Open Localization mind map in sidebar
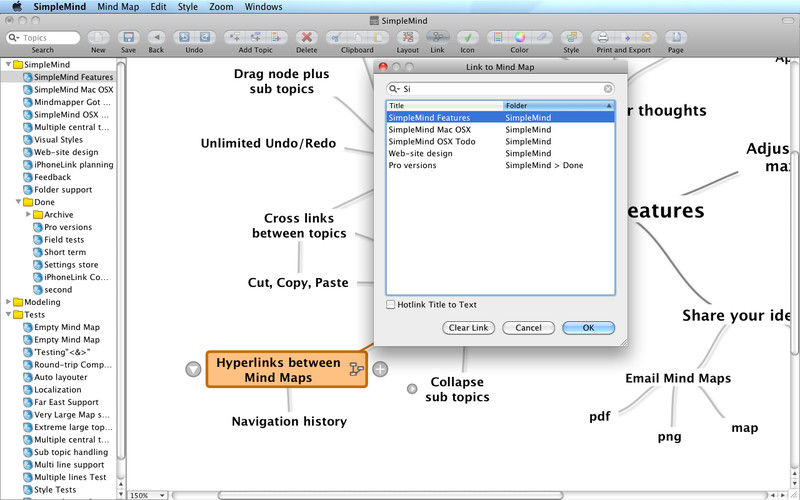800x500 pixels. [x=57, y=389]
